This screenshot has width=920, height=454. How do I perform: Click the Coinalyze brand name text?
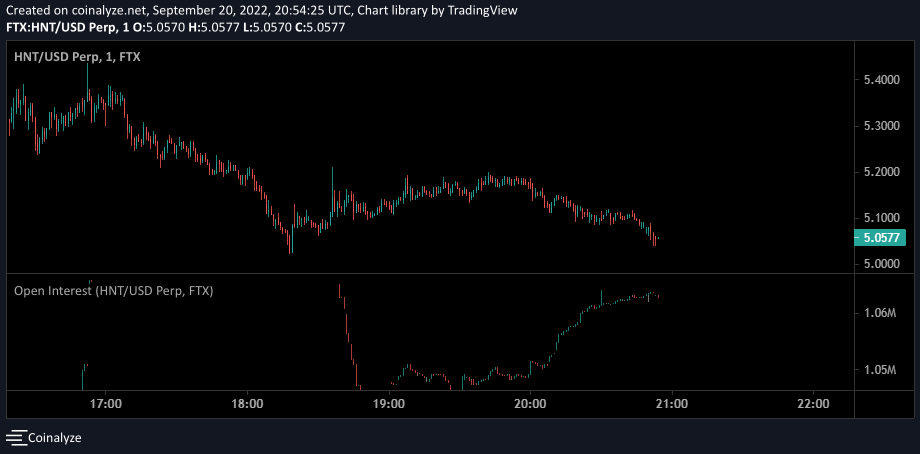point(55,438)
